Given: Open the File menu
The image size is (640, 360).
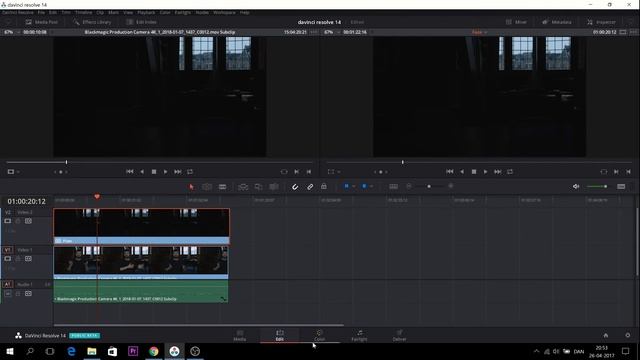Looking at the screenshot, I should 41,13.
